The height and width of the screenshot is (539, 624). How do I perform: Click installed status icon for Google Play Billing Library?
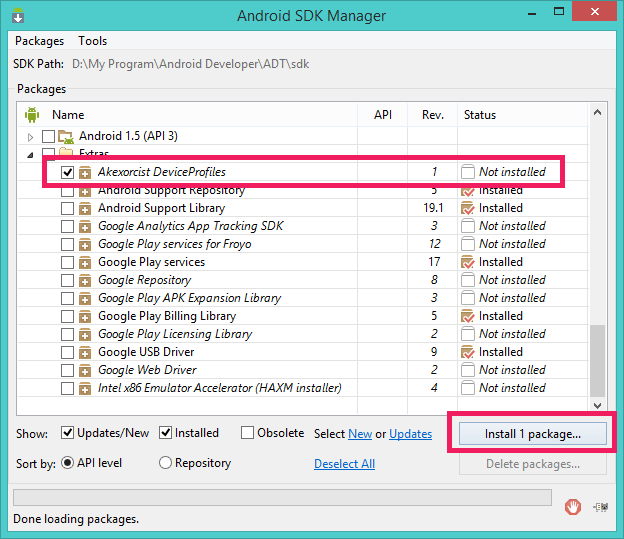(468, 316)
